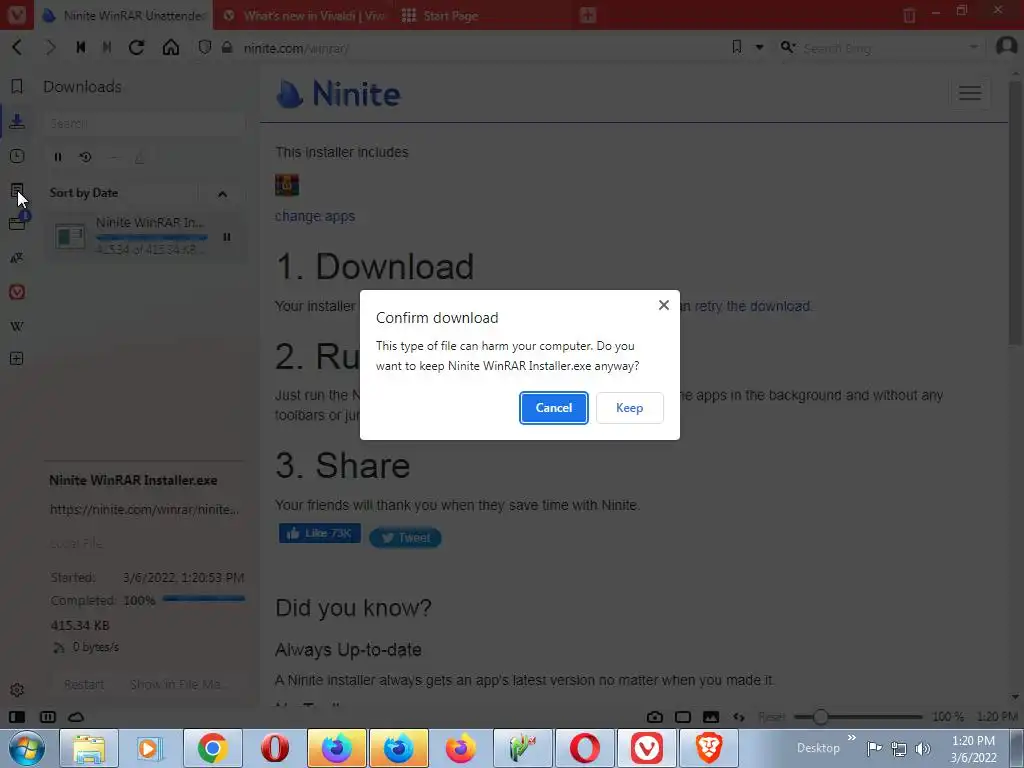Bookmark this page from address bar
This screenshot has height=768, width=1024.
point(737,47)
